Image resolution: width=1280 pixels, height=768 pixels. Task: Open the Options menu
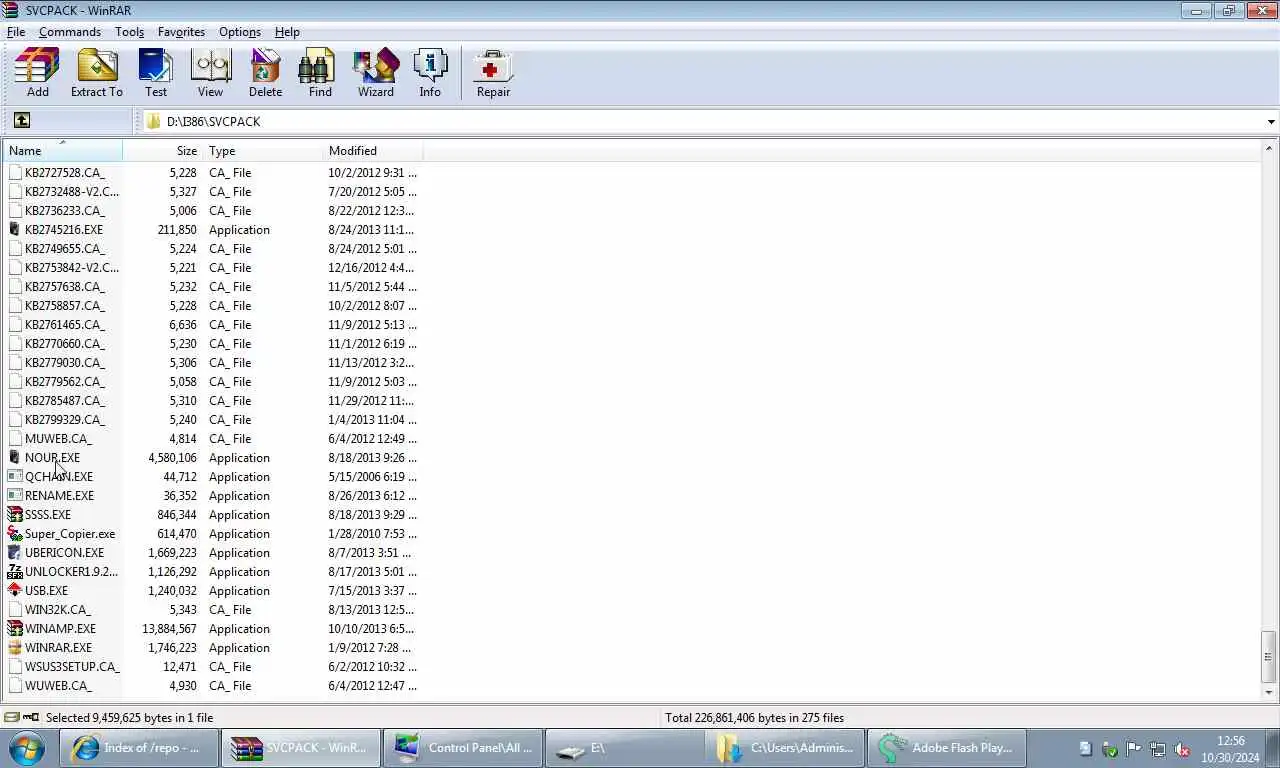pos(240,32)
